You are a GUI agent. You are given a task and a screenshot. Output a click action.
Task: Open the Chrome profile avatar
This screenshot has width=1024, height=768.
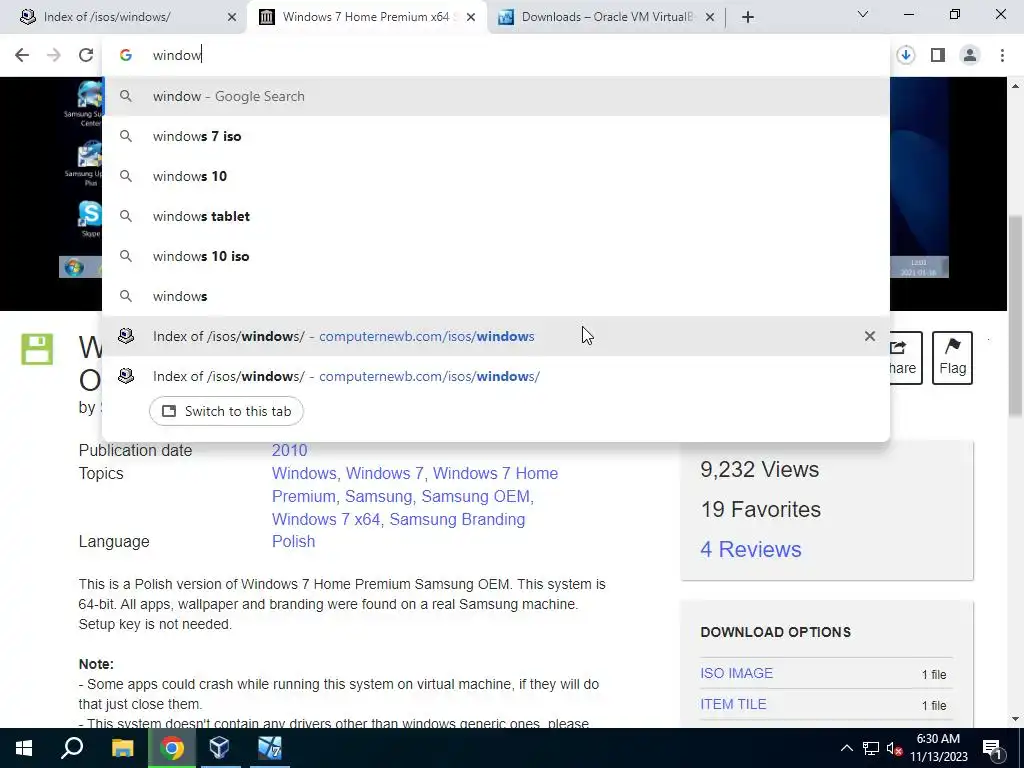coord(970,55)
